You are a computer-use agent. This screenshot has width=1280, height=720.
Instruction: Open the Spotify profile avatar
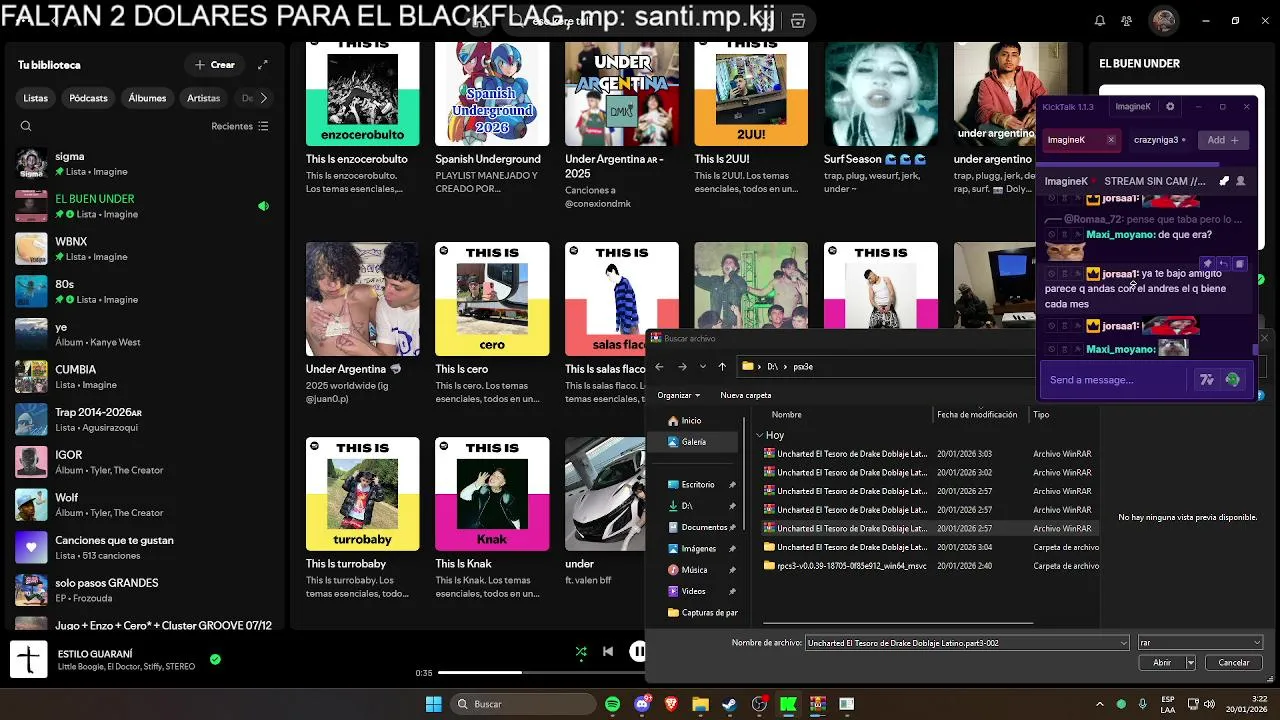pyautogui.click(x=1163, y=21)
